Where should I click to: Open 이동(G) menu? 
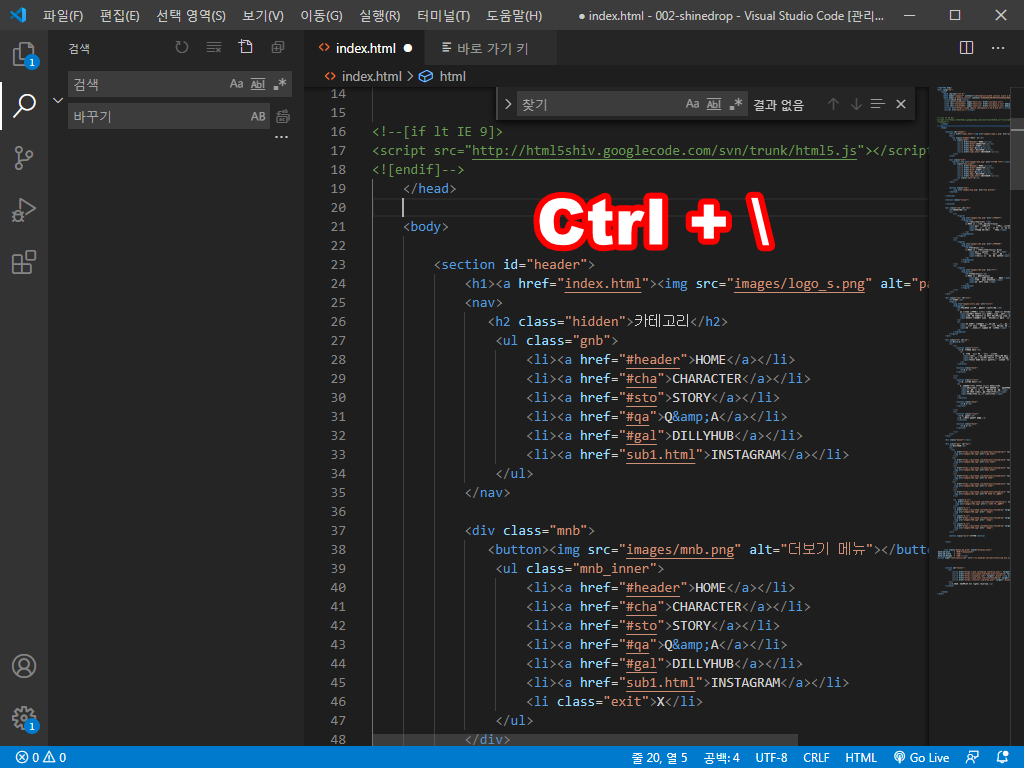[321, 16]
